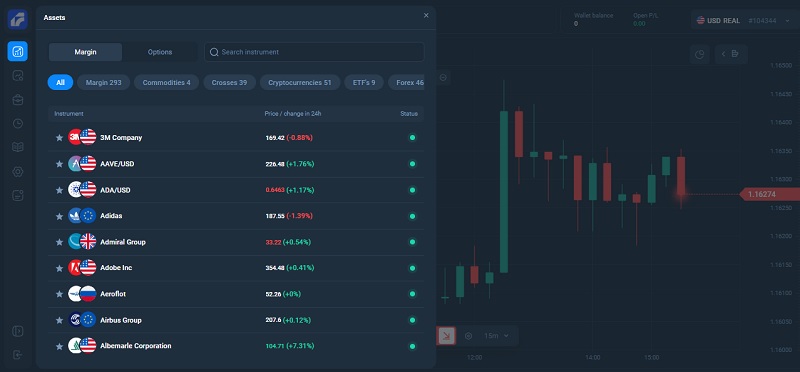The image size is (800, 372).
Task: Open the briefcase portfolio sidebar icon
Action: click(18, 100)
